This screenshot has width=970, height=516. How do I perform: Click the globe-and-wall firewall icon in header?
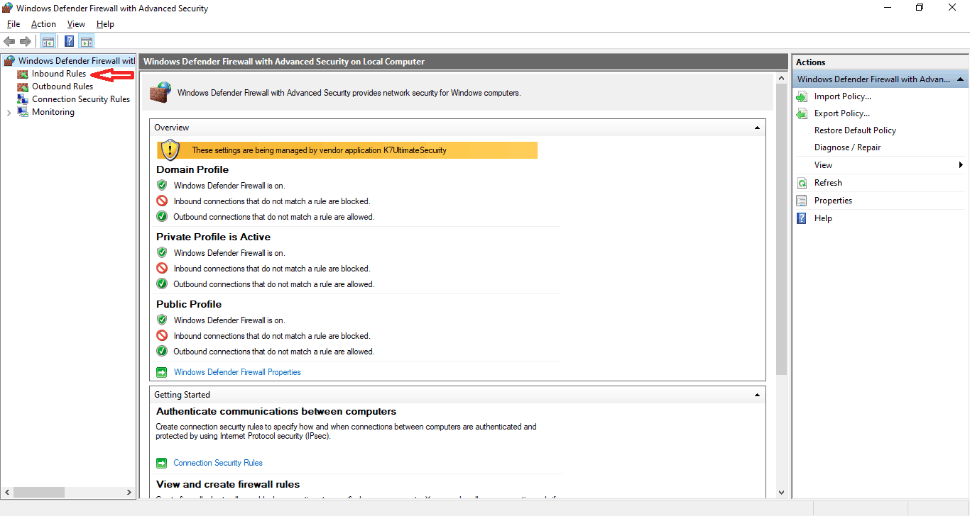point(160,93)
